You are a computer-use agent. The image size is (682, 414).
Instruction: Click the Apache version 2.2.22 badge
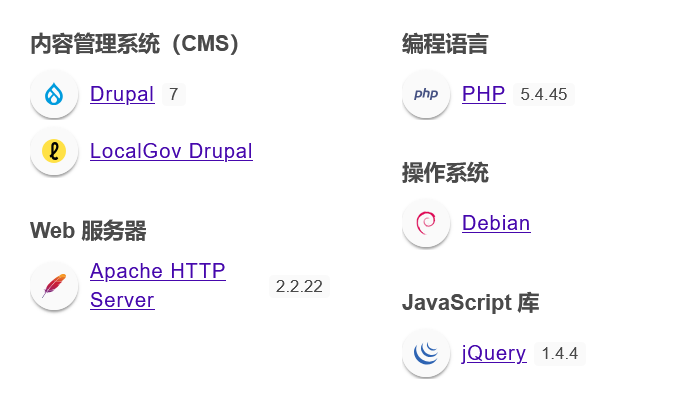(299, 286)
